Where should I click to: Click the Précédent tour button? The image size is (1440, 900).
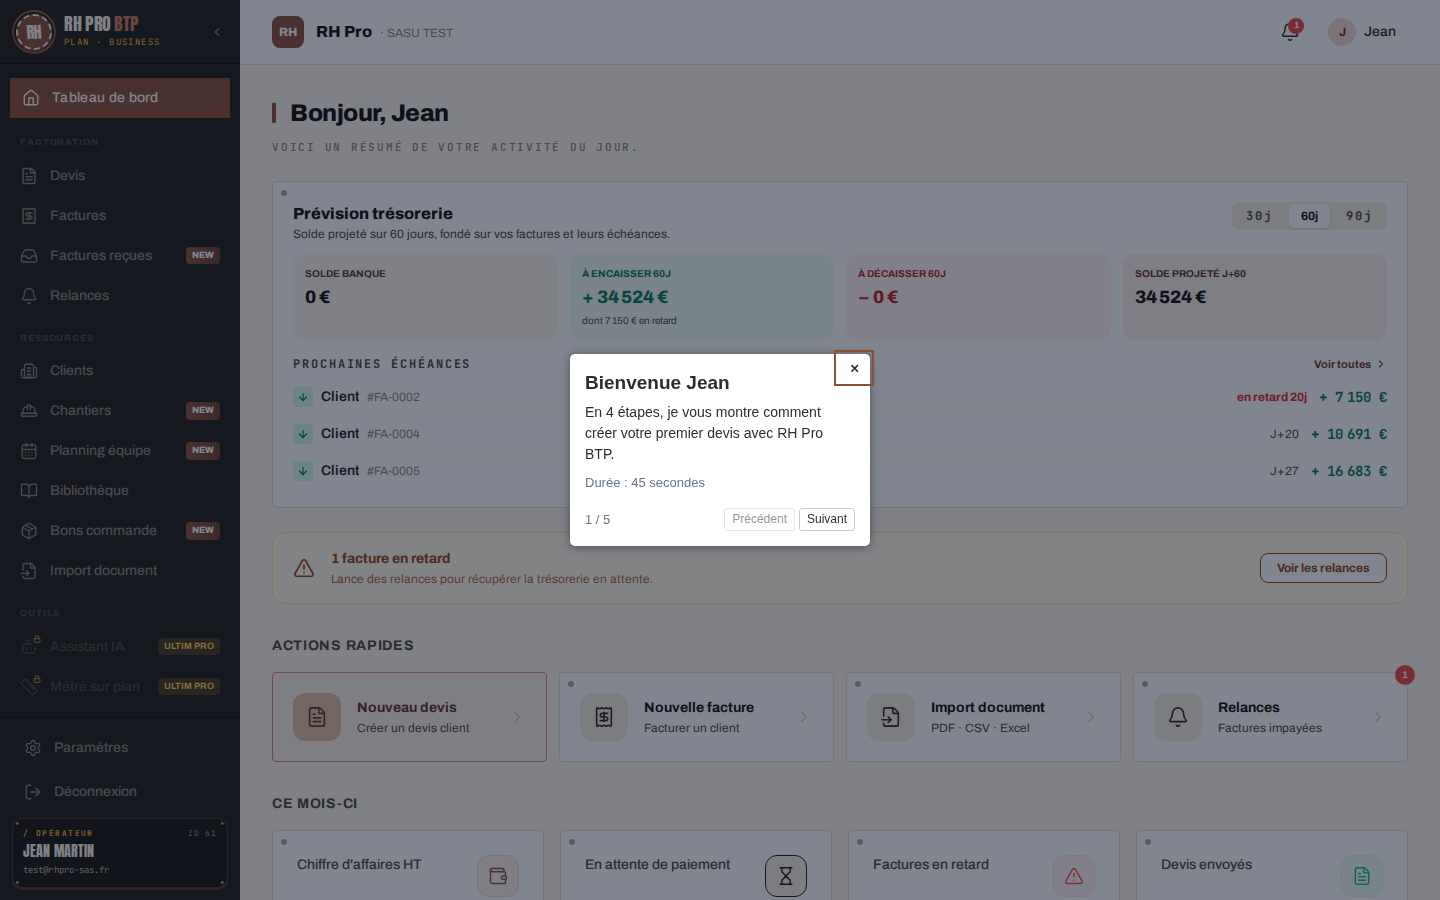(759, 519)
